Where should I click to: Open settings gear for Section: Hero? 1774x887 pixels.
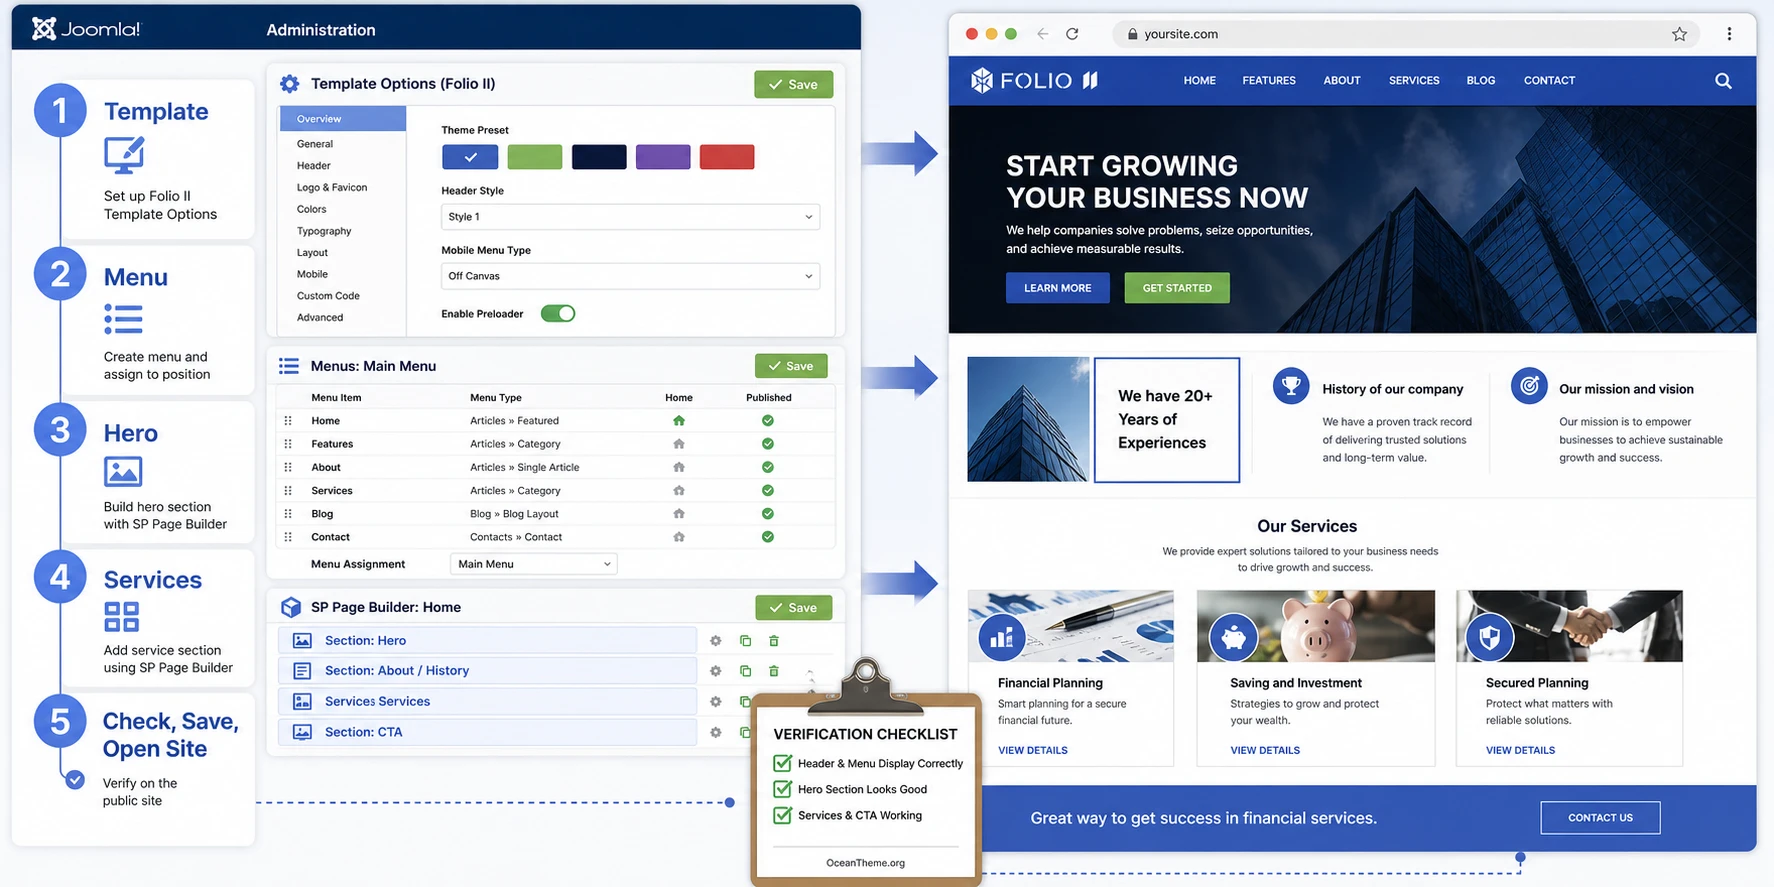pyautogui.click(x=716, y=641)
